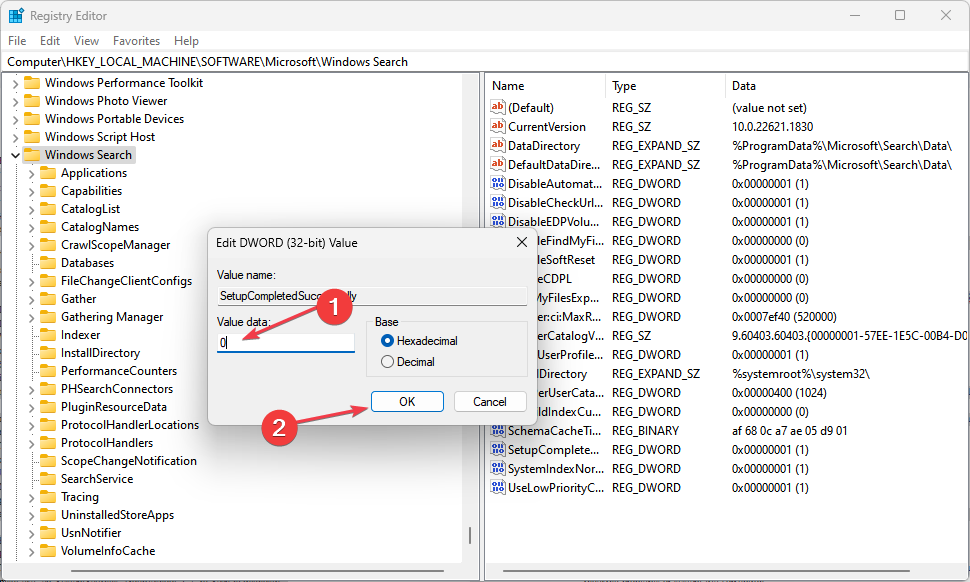Click the 10.0.22621.1830 data cell
Screen dimensions: 970x582
(x=772, y=127)
